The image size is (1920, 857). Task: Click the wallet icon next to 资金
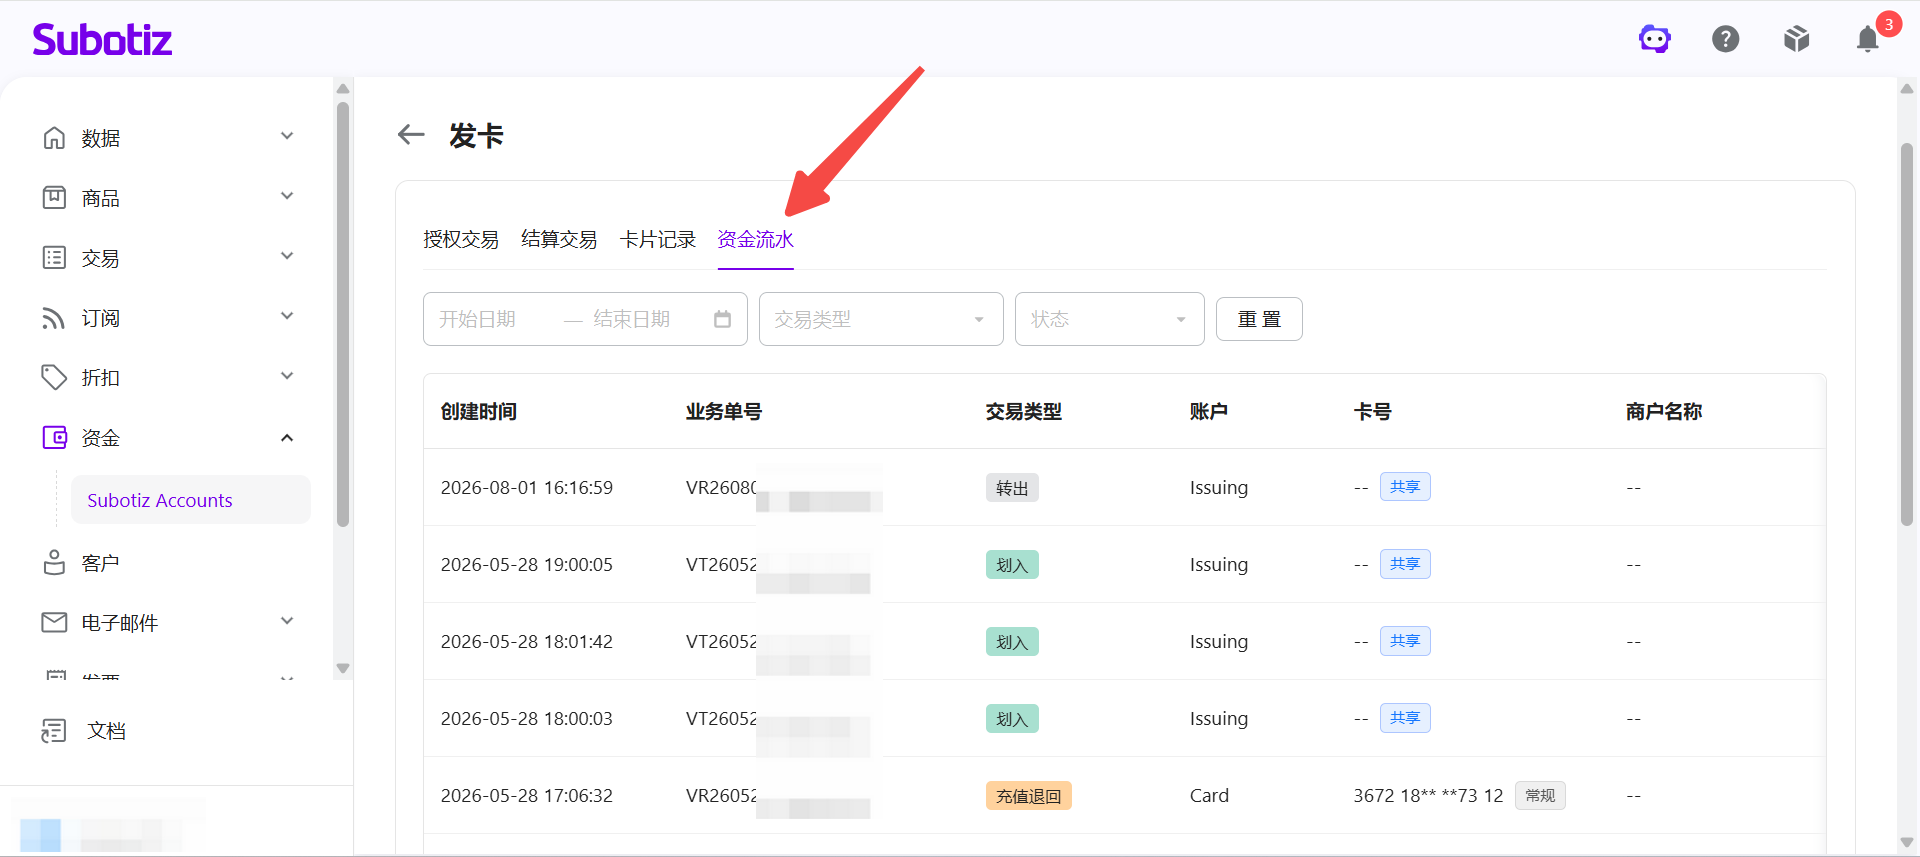click(54, 438)
